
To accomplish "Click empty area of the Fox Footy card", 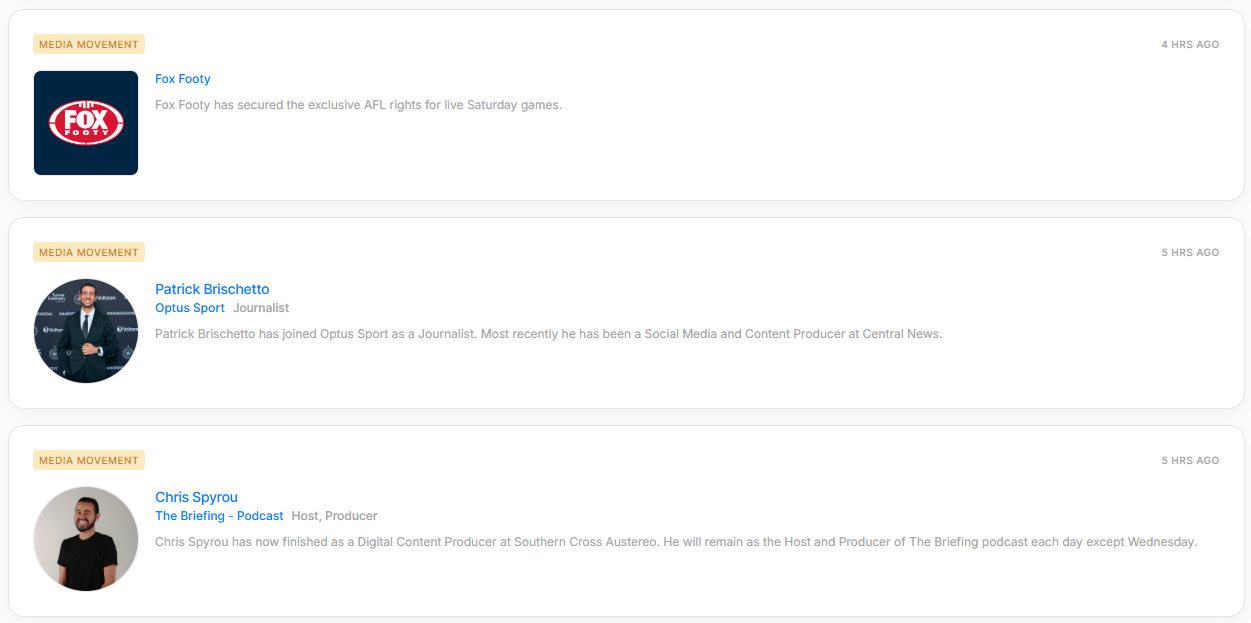I will tap(800, 150).
